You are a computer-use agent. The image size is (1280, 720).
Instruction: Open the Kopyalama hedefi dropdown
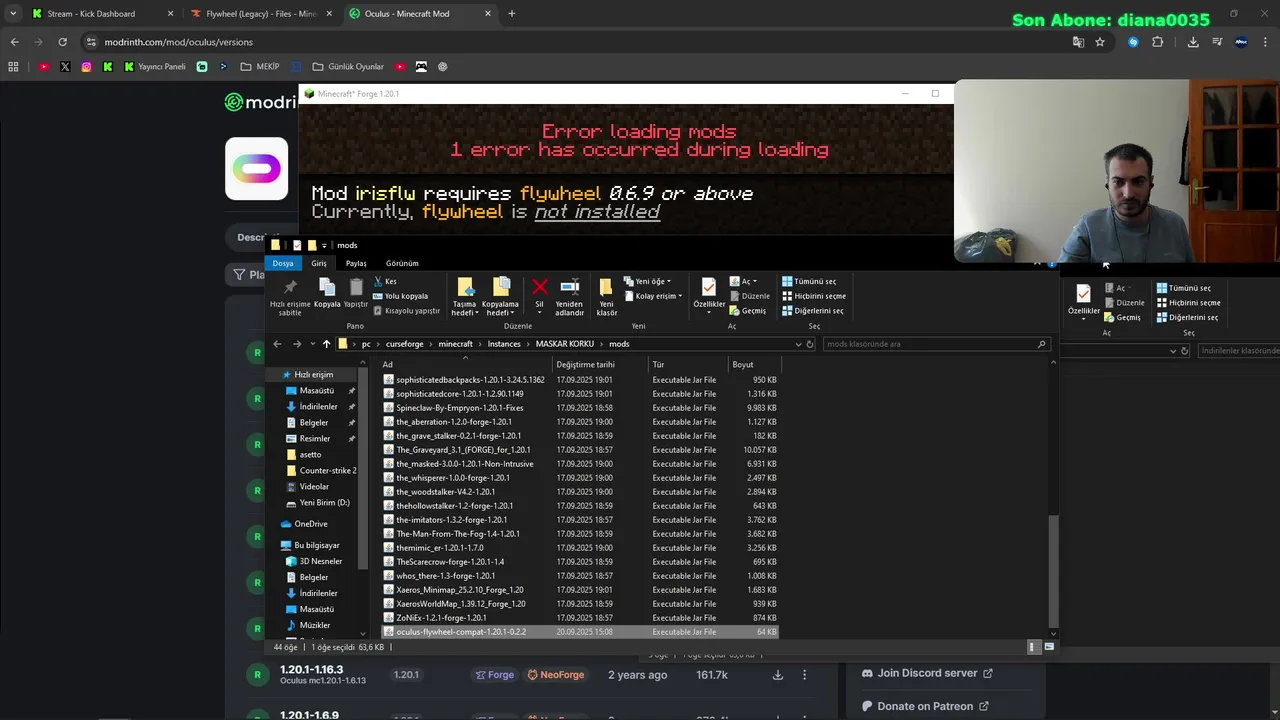[500, 297]
